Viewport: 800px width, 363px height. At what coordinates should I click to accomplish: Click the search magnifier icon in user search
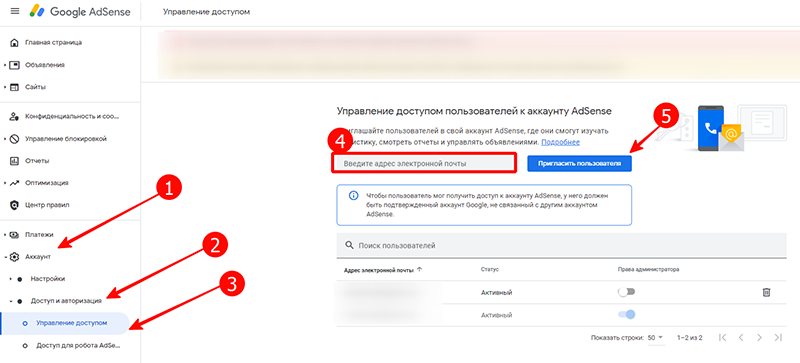(x=349, y=245)
